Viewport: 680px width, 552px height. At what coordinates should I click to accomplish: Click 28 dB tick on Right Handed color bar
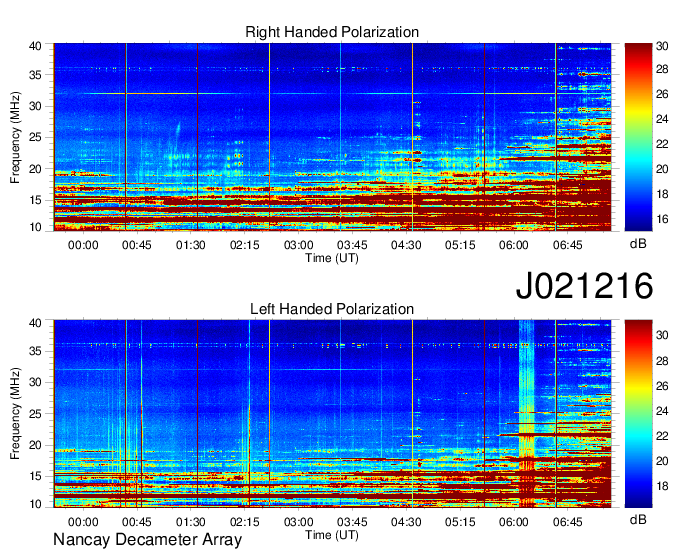tap(662, 69)
